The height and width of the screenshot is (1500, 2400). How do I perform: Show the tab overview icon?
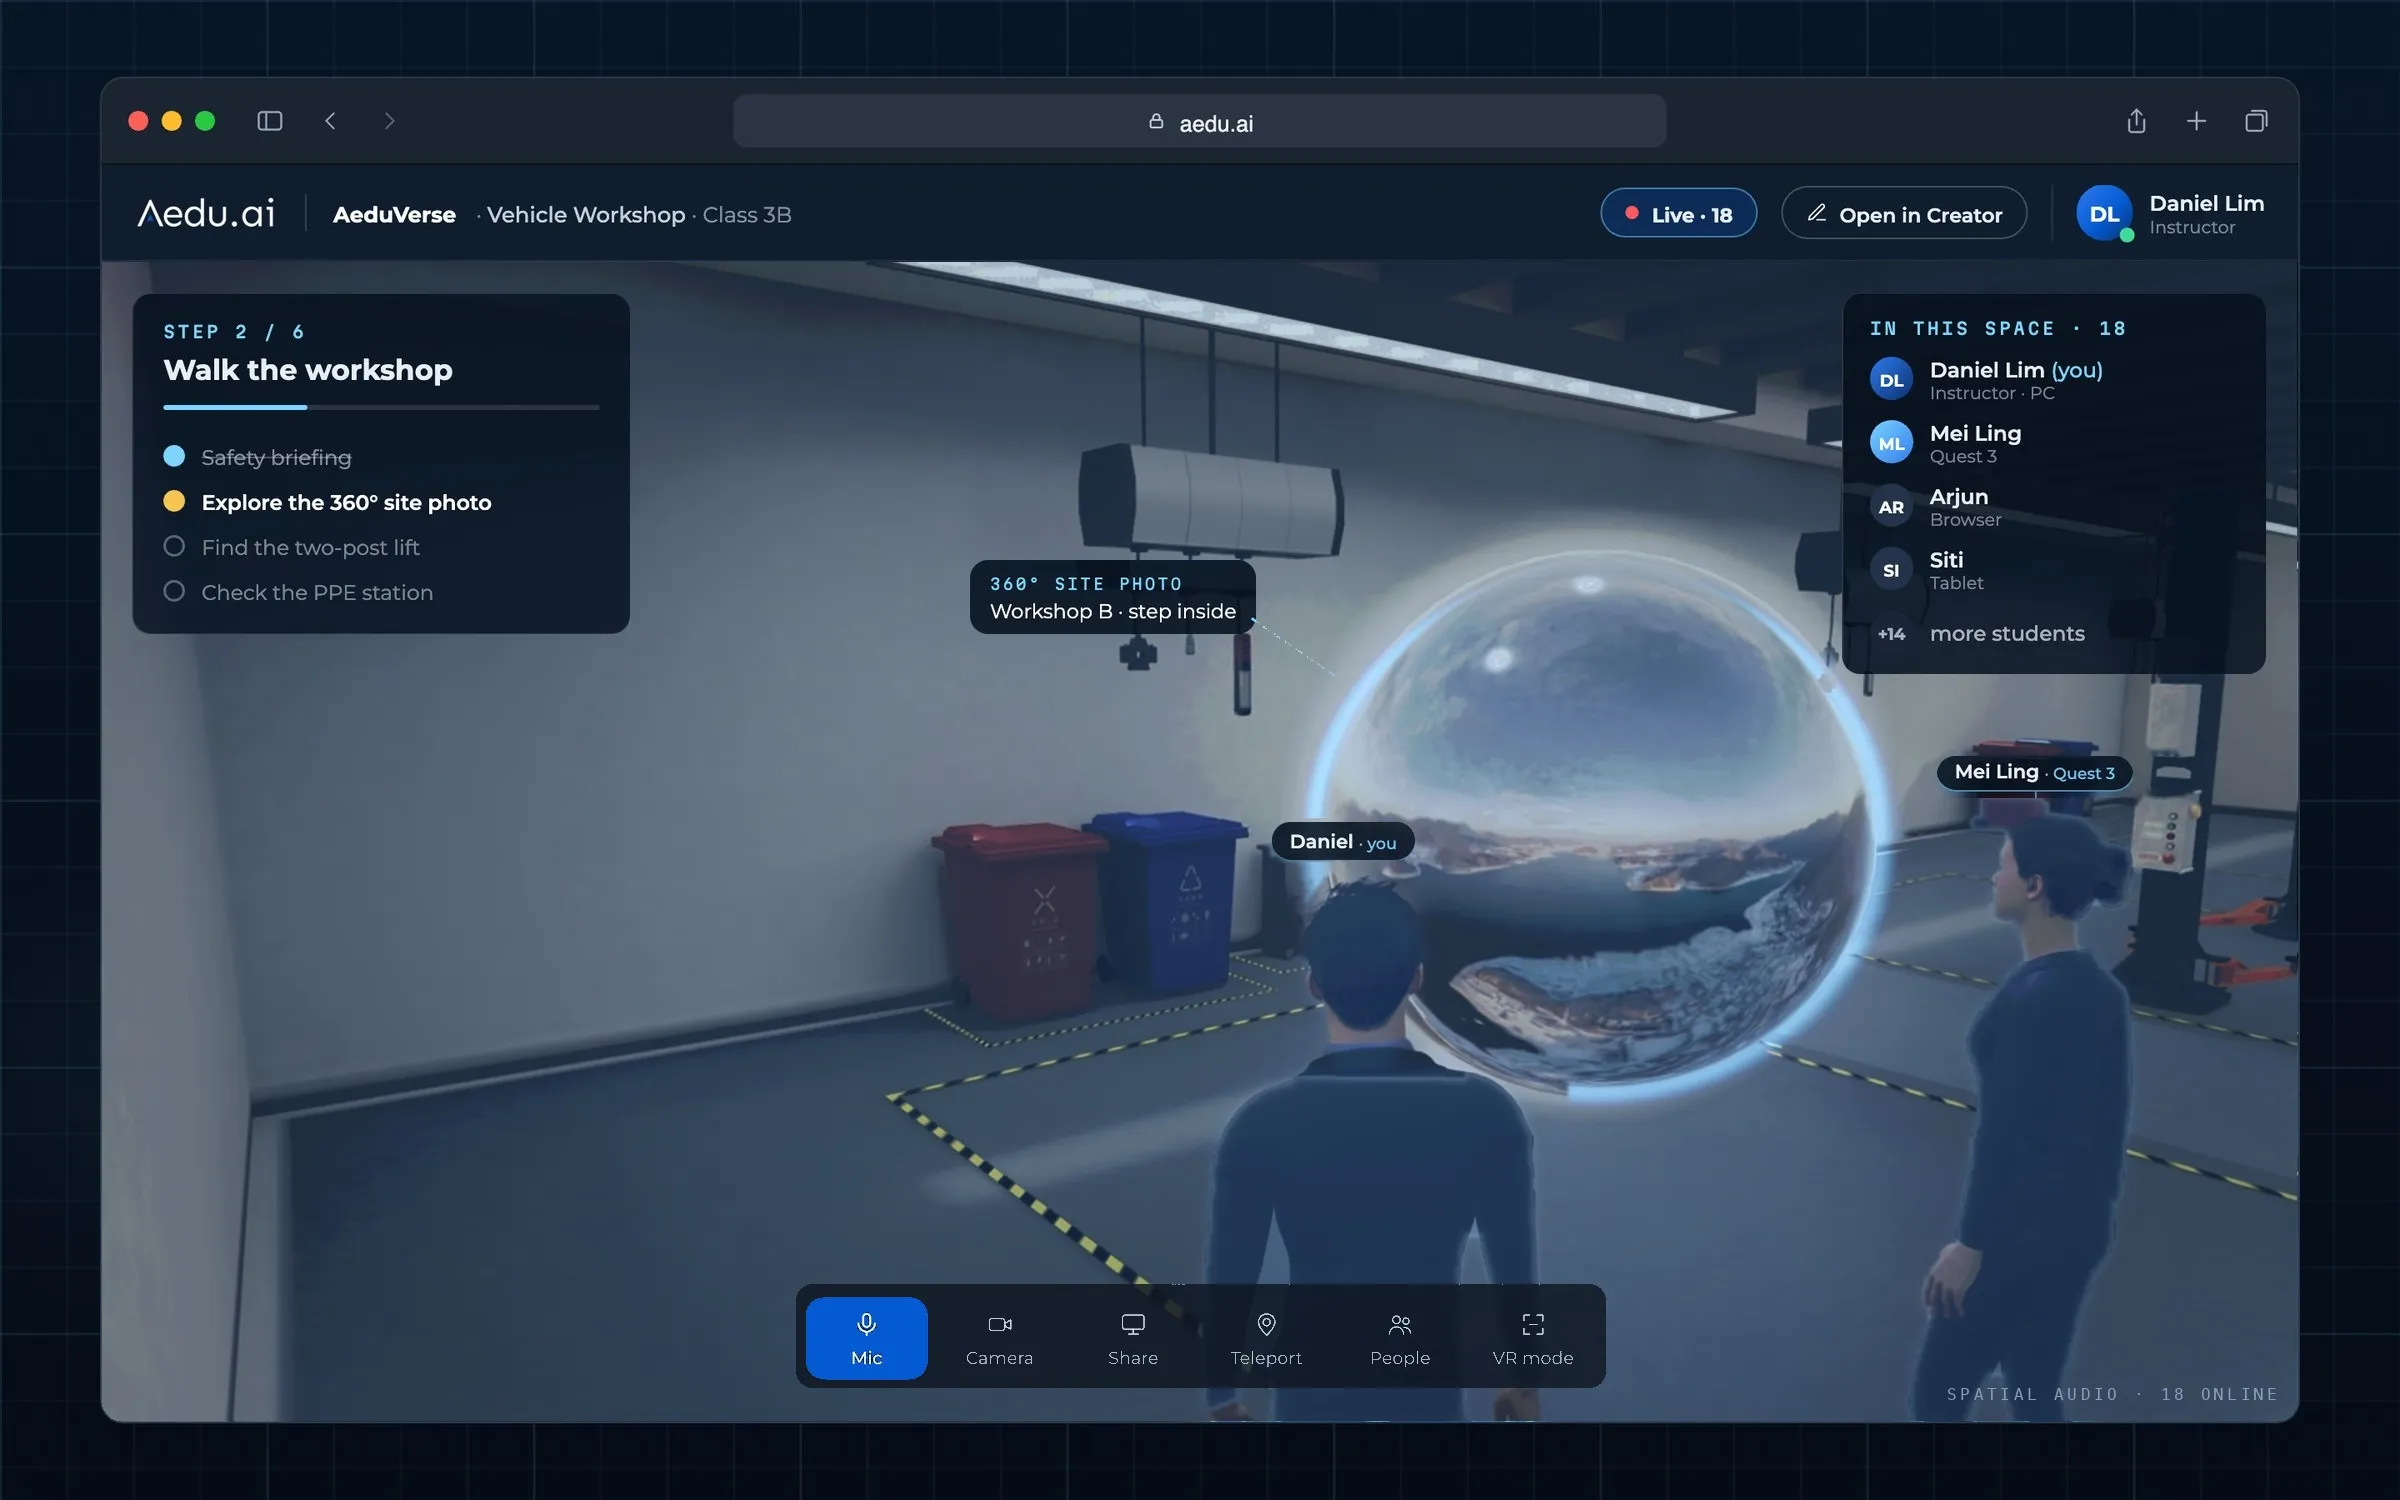tap(2256, 121)
